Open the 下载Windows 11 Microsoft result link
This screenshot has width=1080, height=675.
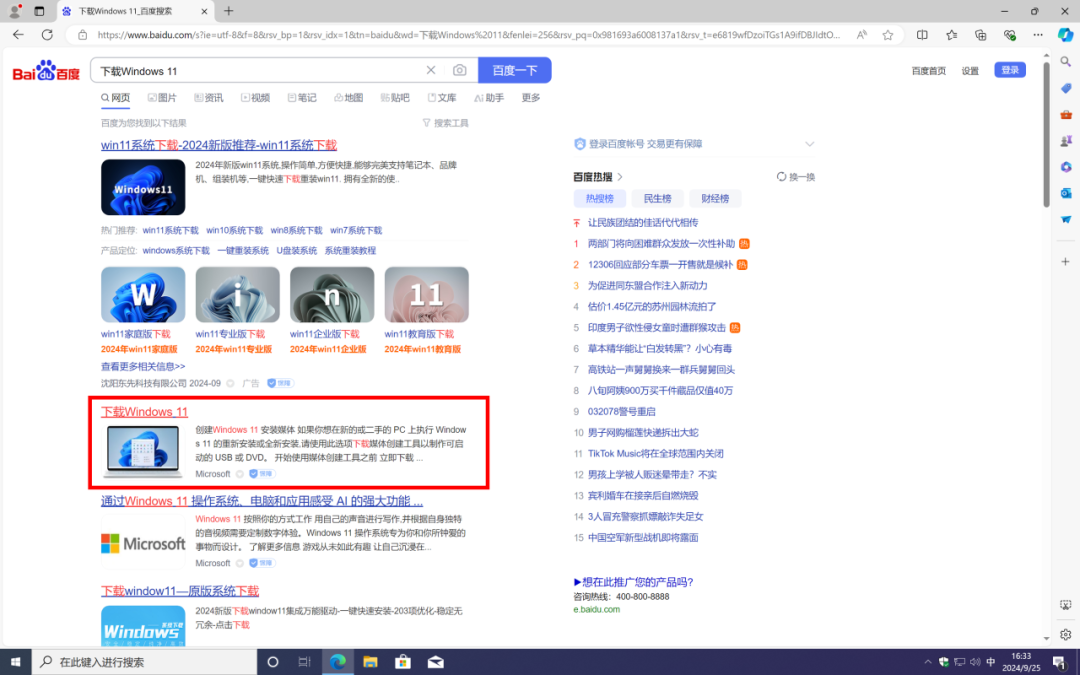coord(144,412)
